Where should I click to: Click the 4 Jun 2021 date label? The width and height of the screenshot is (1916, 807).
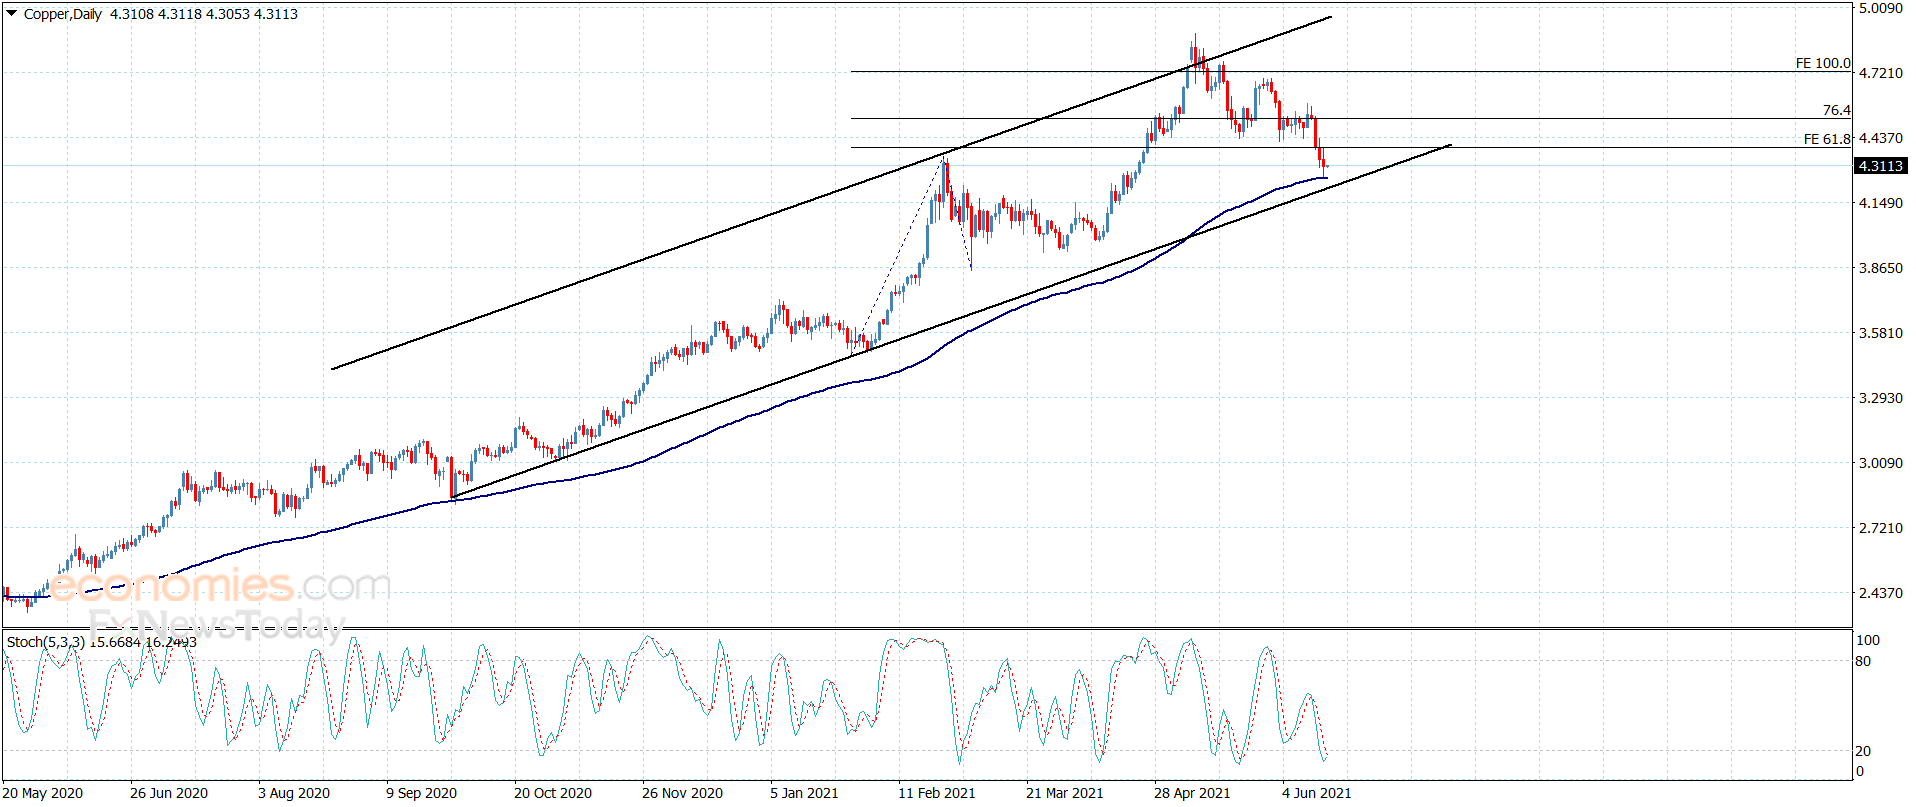pos(1317,793)
